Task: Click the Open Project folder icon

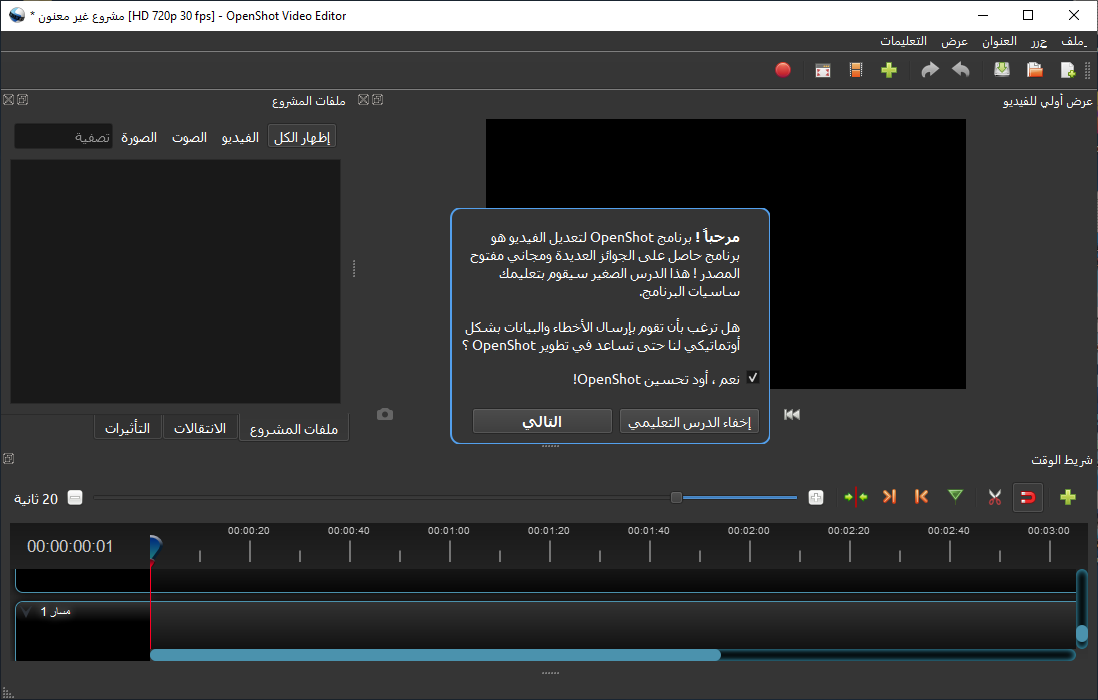Action: pyautogui.click(x=1035, y=70)
